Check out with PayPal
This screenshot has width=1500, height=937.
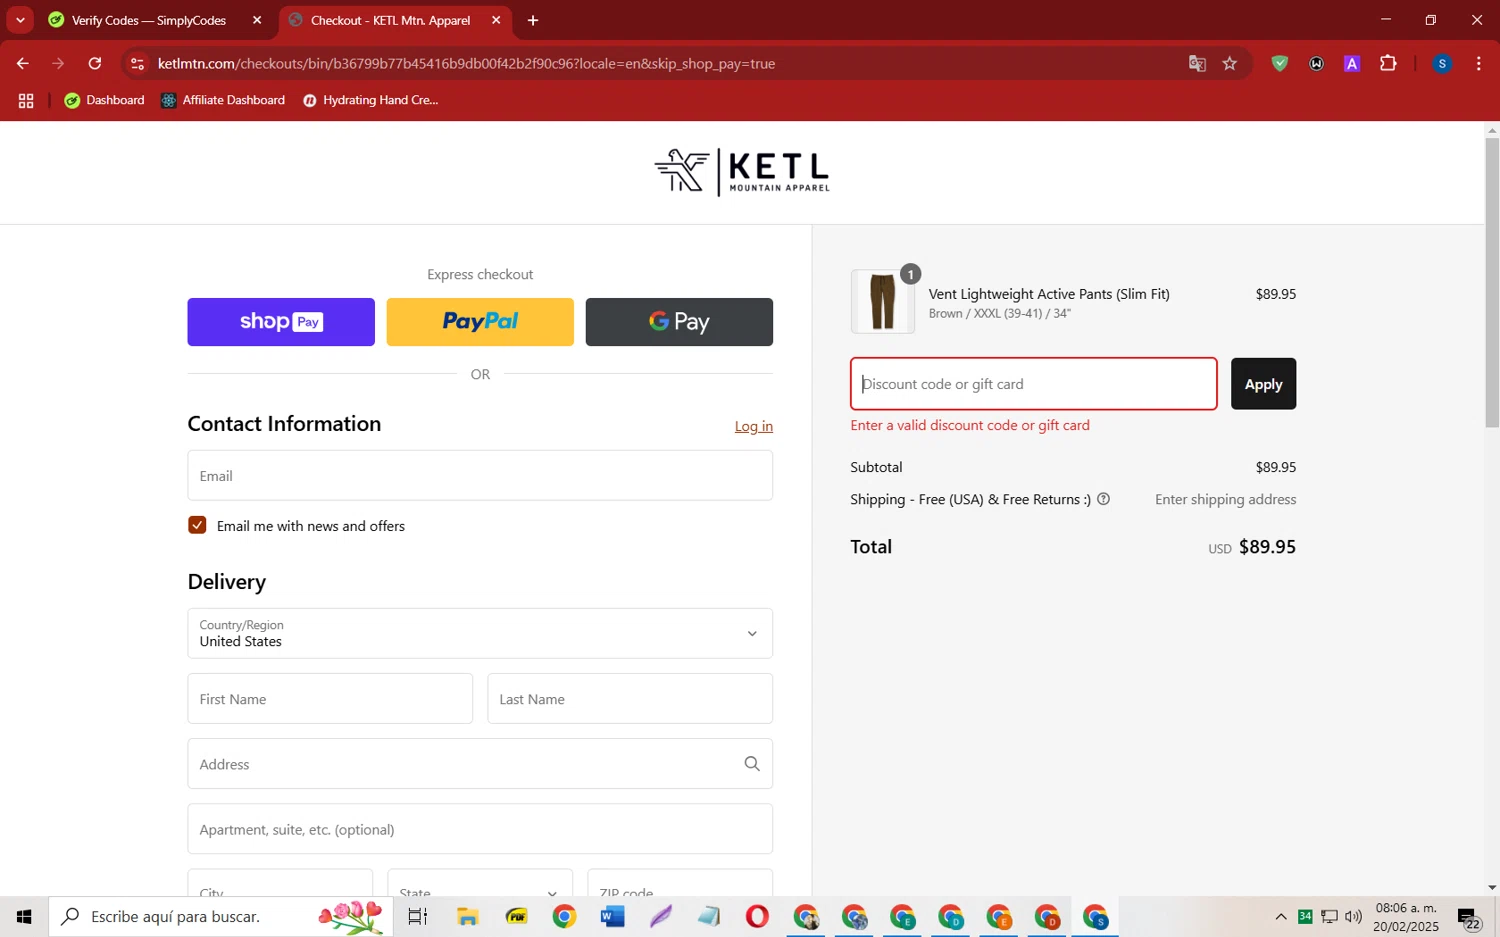(x=480, y=322)
